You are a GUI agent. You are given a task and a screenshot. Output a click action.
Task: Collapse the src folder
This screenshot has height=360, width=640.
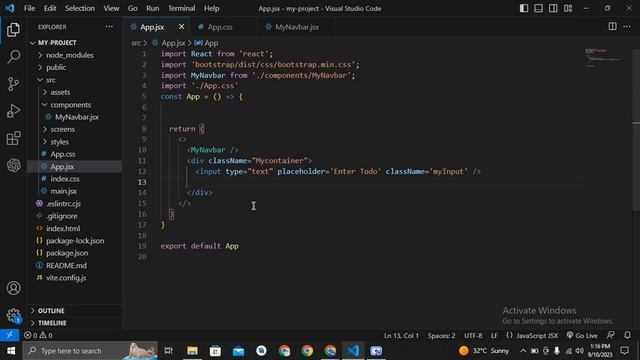75,80
